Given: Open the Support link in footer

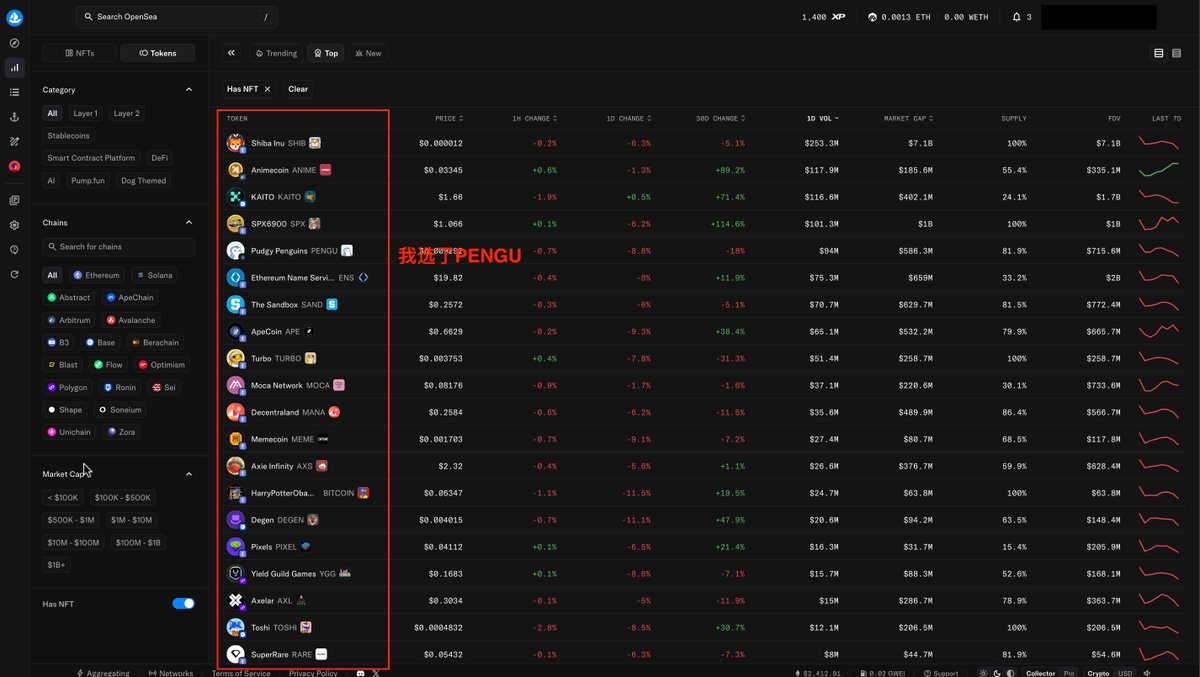Looking at the screenshot, I should [x=940, y=673].
